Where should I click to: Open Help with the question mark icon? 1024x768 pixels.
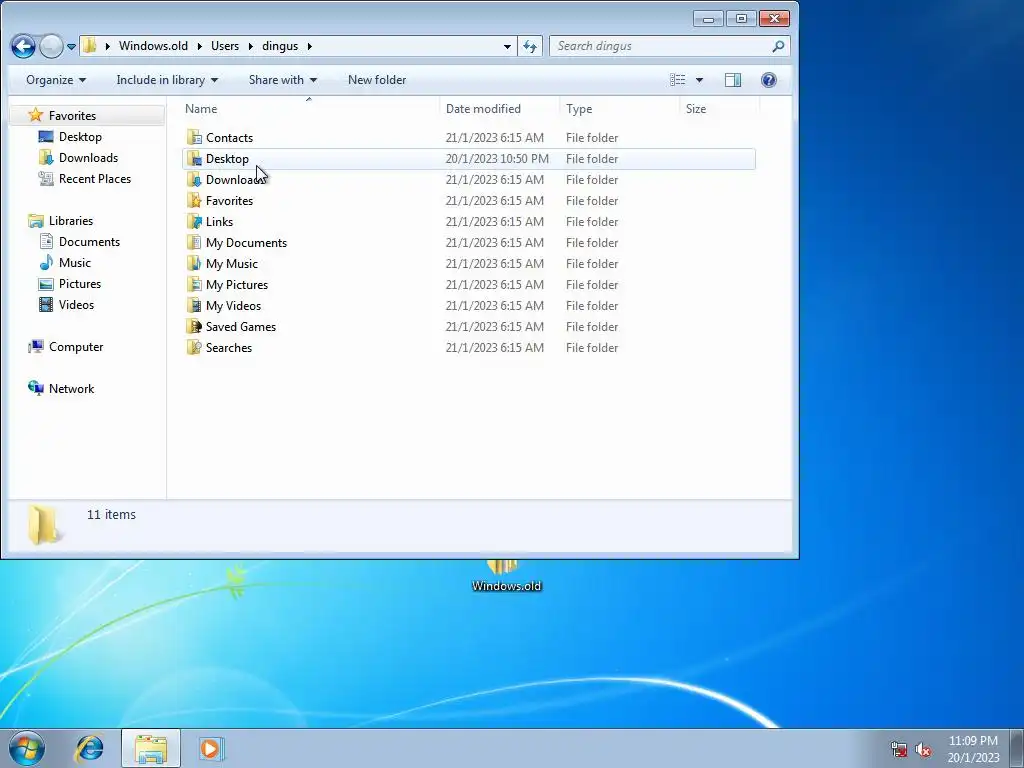pyautogui.click(x=769, y=80)
